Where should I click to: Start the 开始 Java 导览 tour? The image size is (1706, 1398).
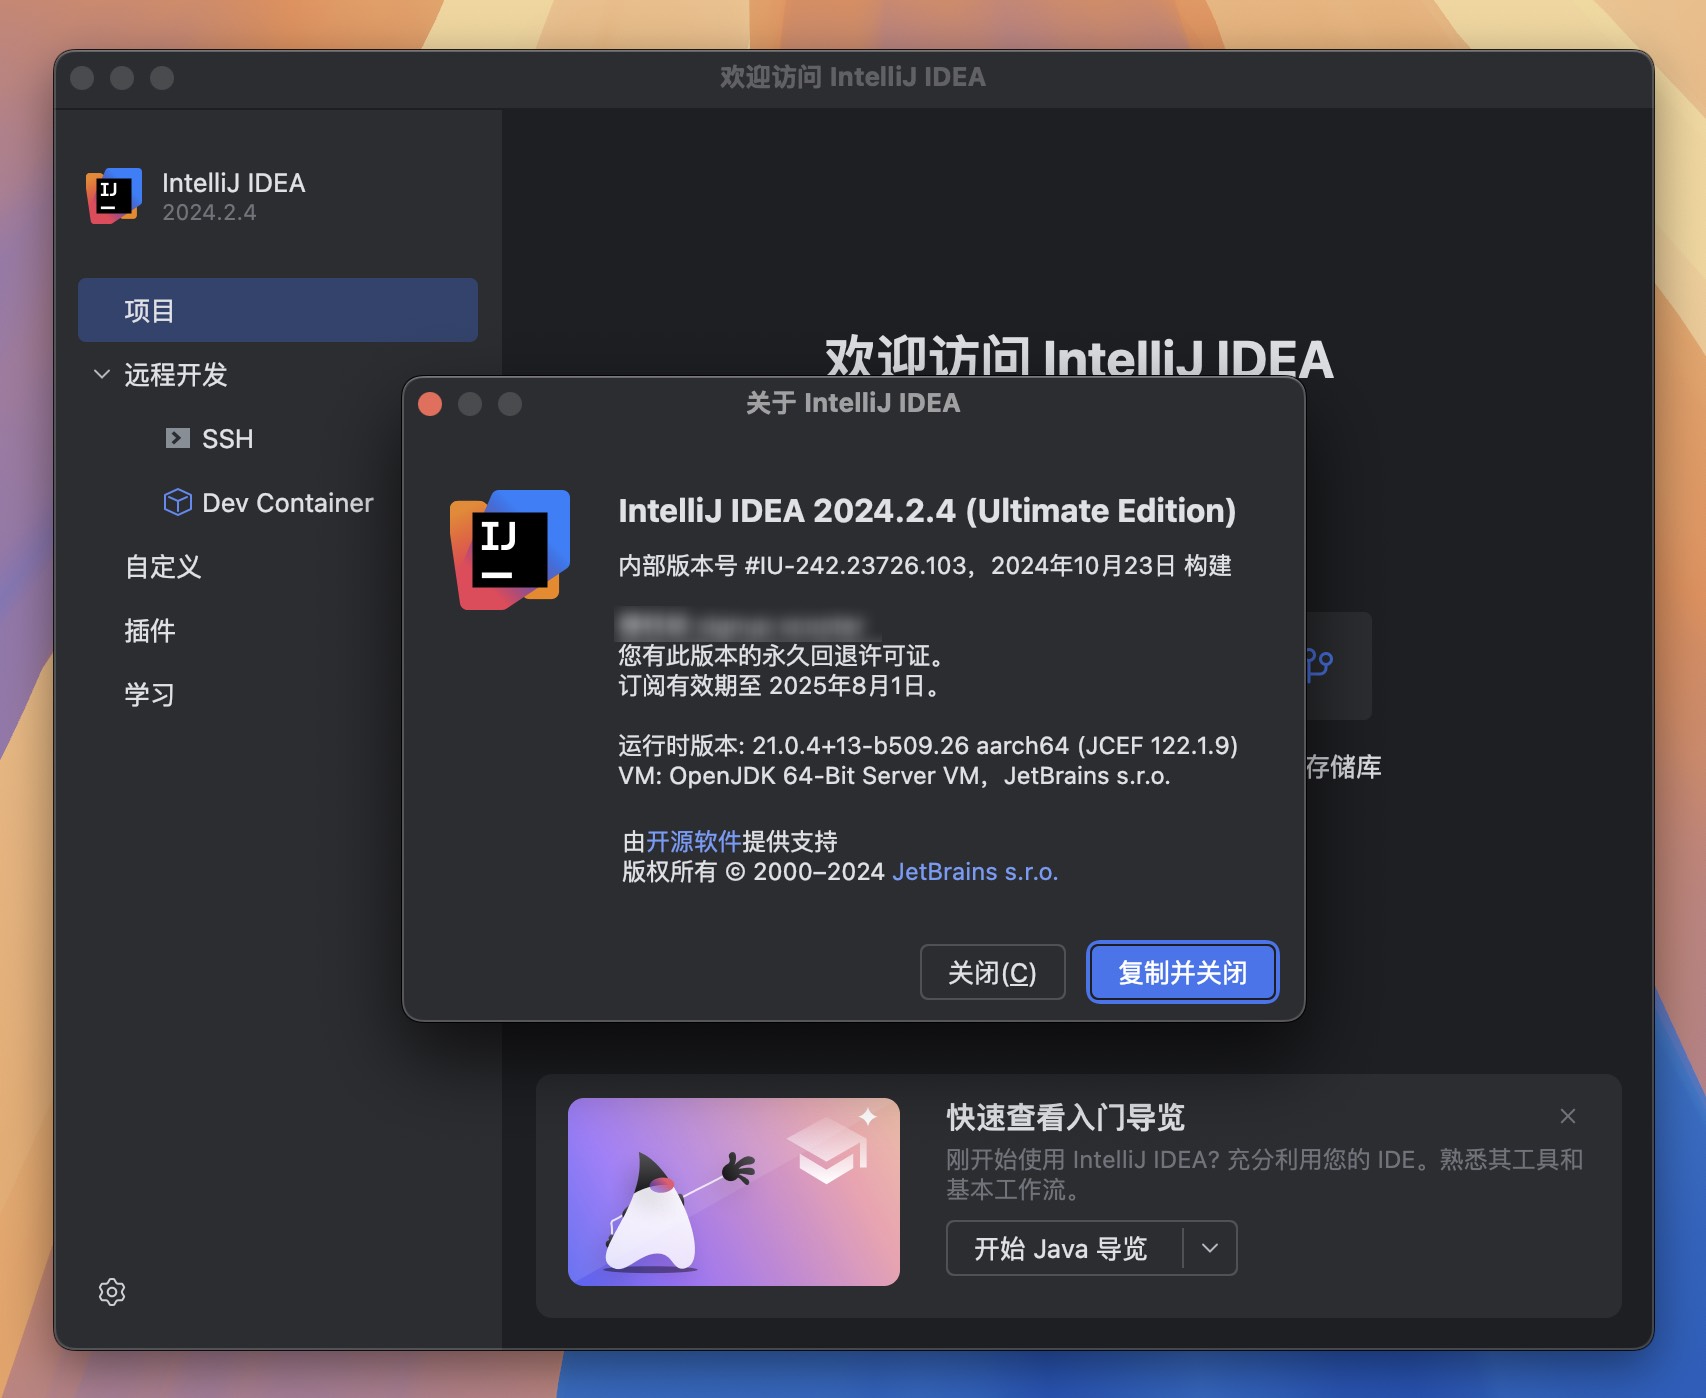[1060, 1248]
